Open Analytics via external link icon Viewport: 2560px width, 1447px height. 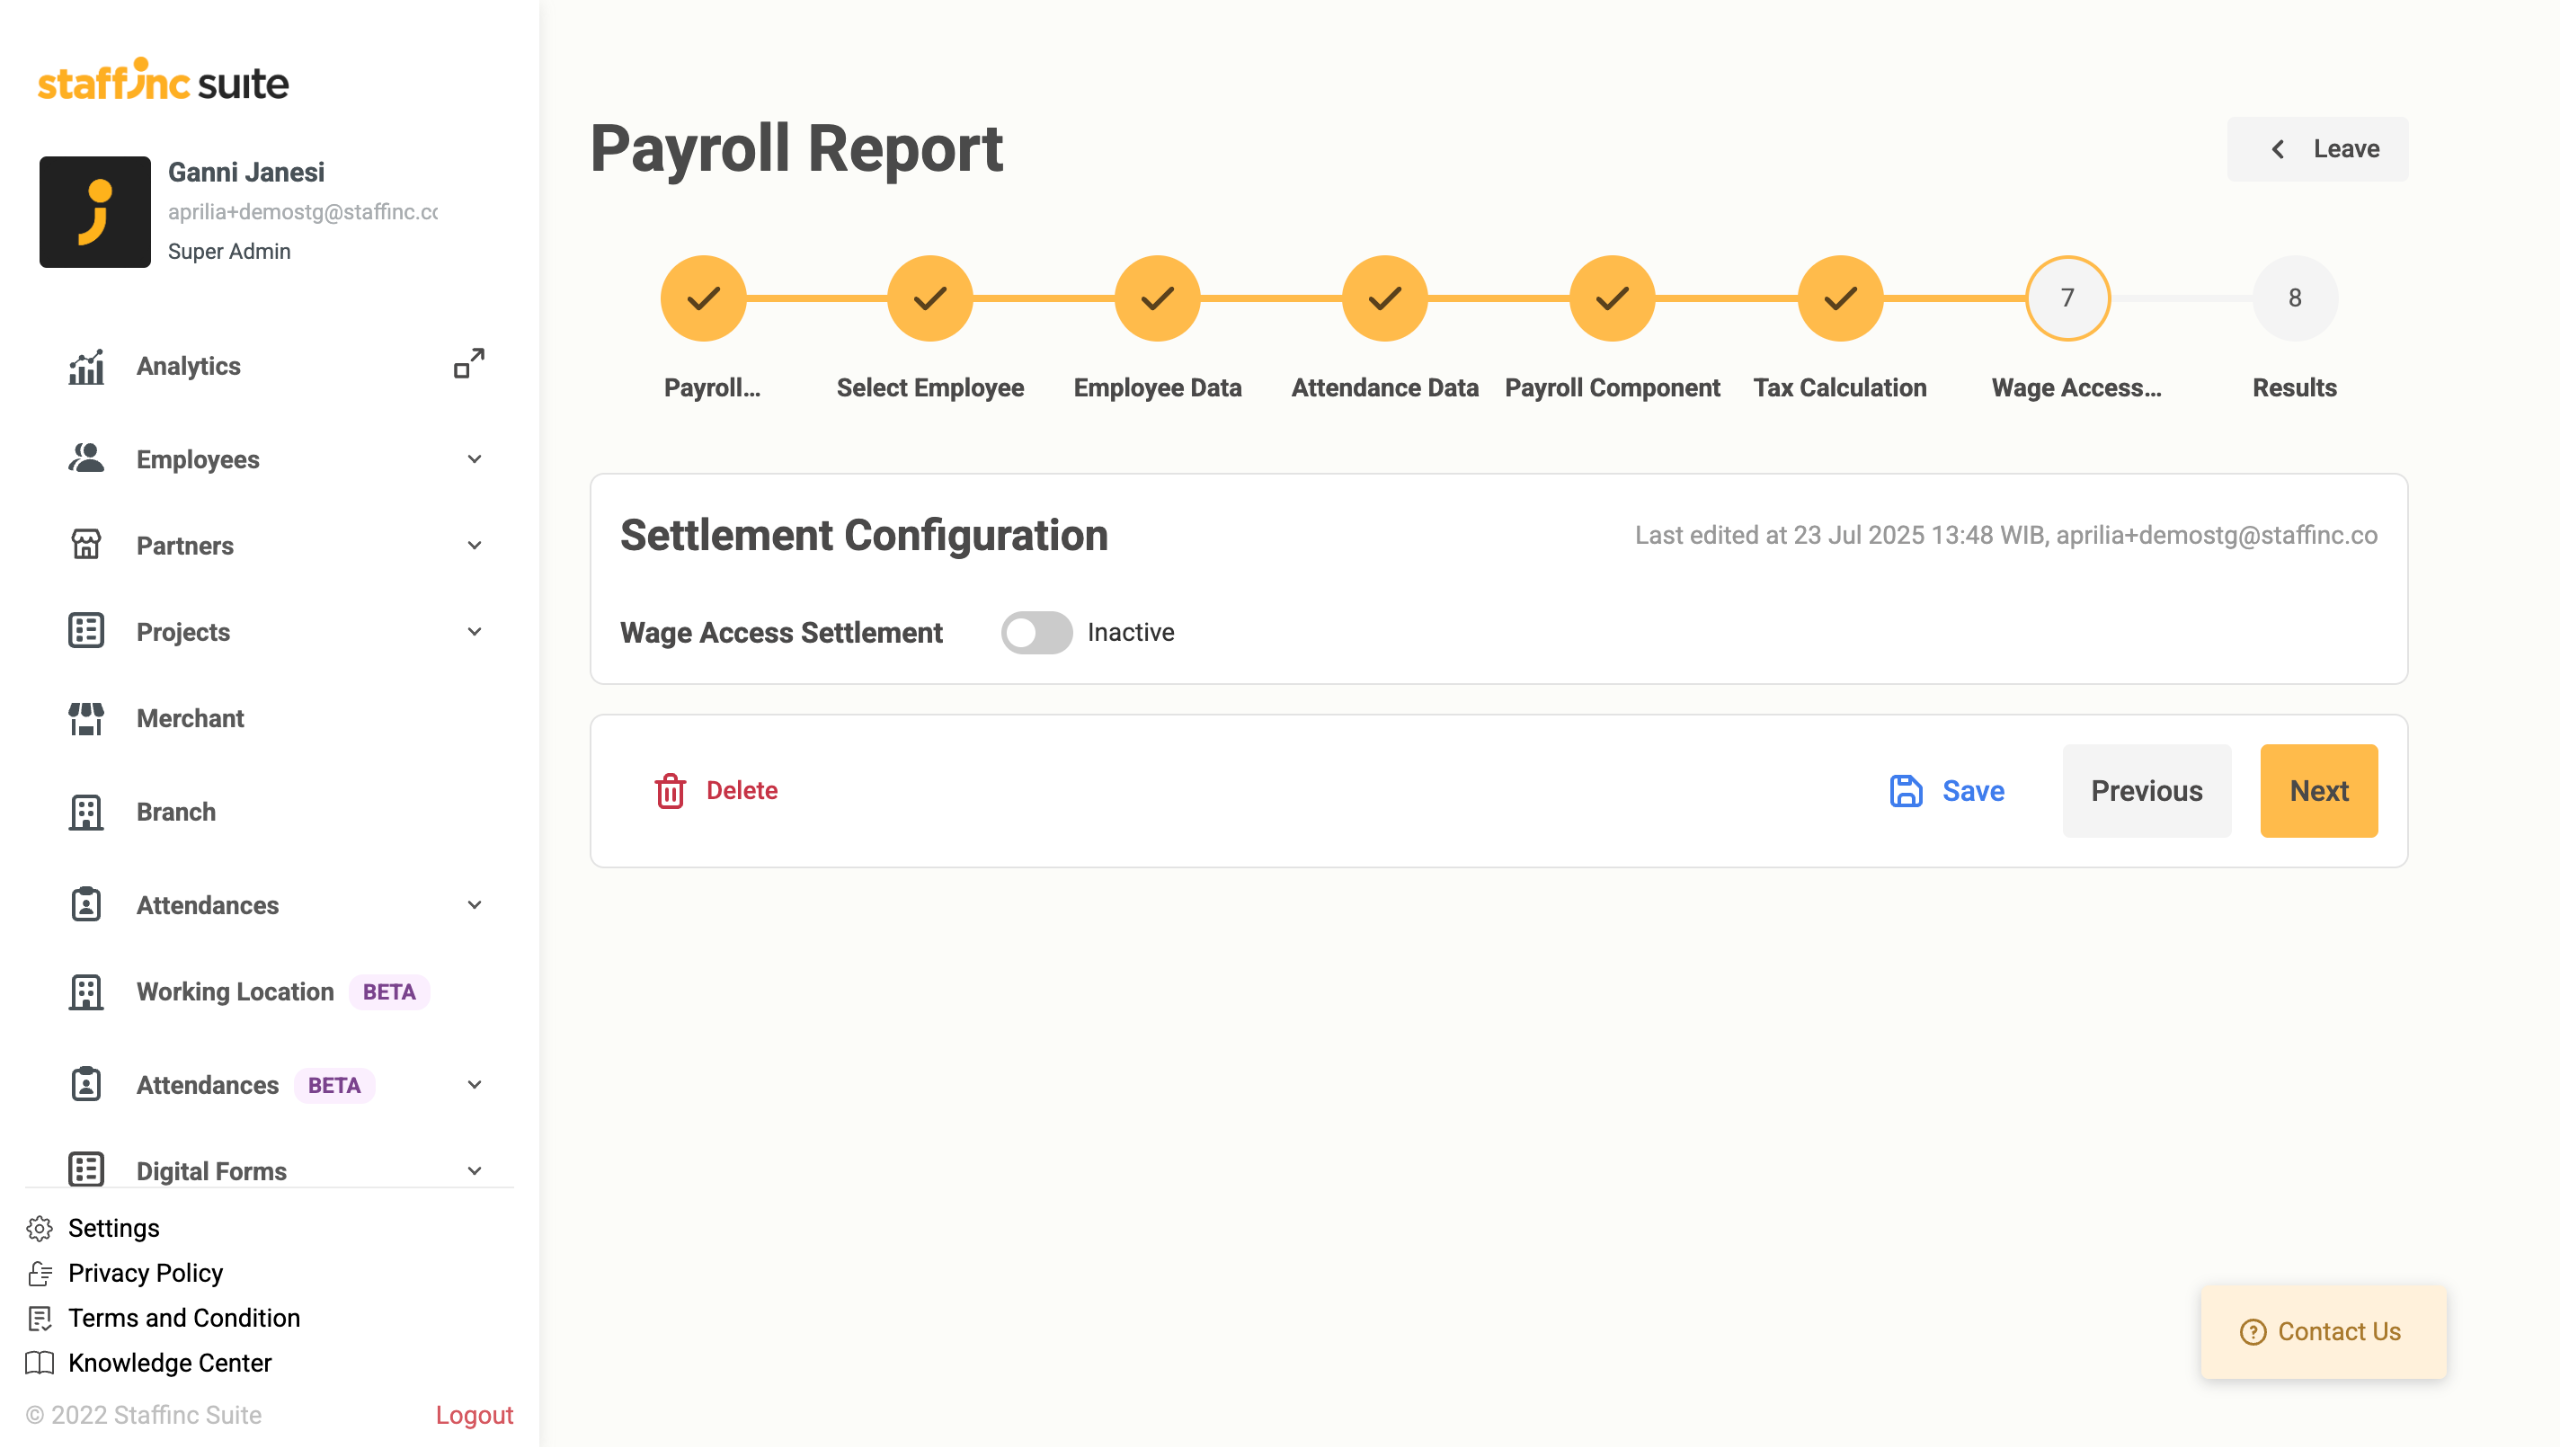[469, 364]
